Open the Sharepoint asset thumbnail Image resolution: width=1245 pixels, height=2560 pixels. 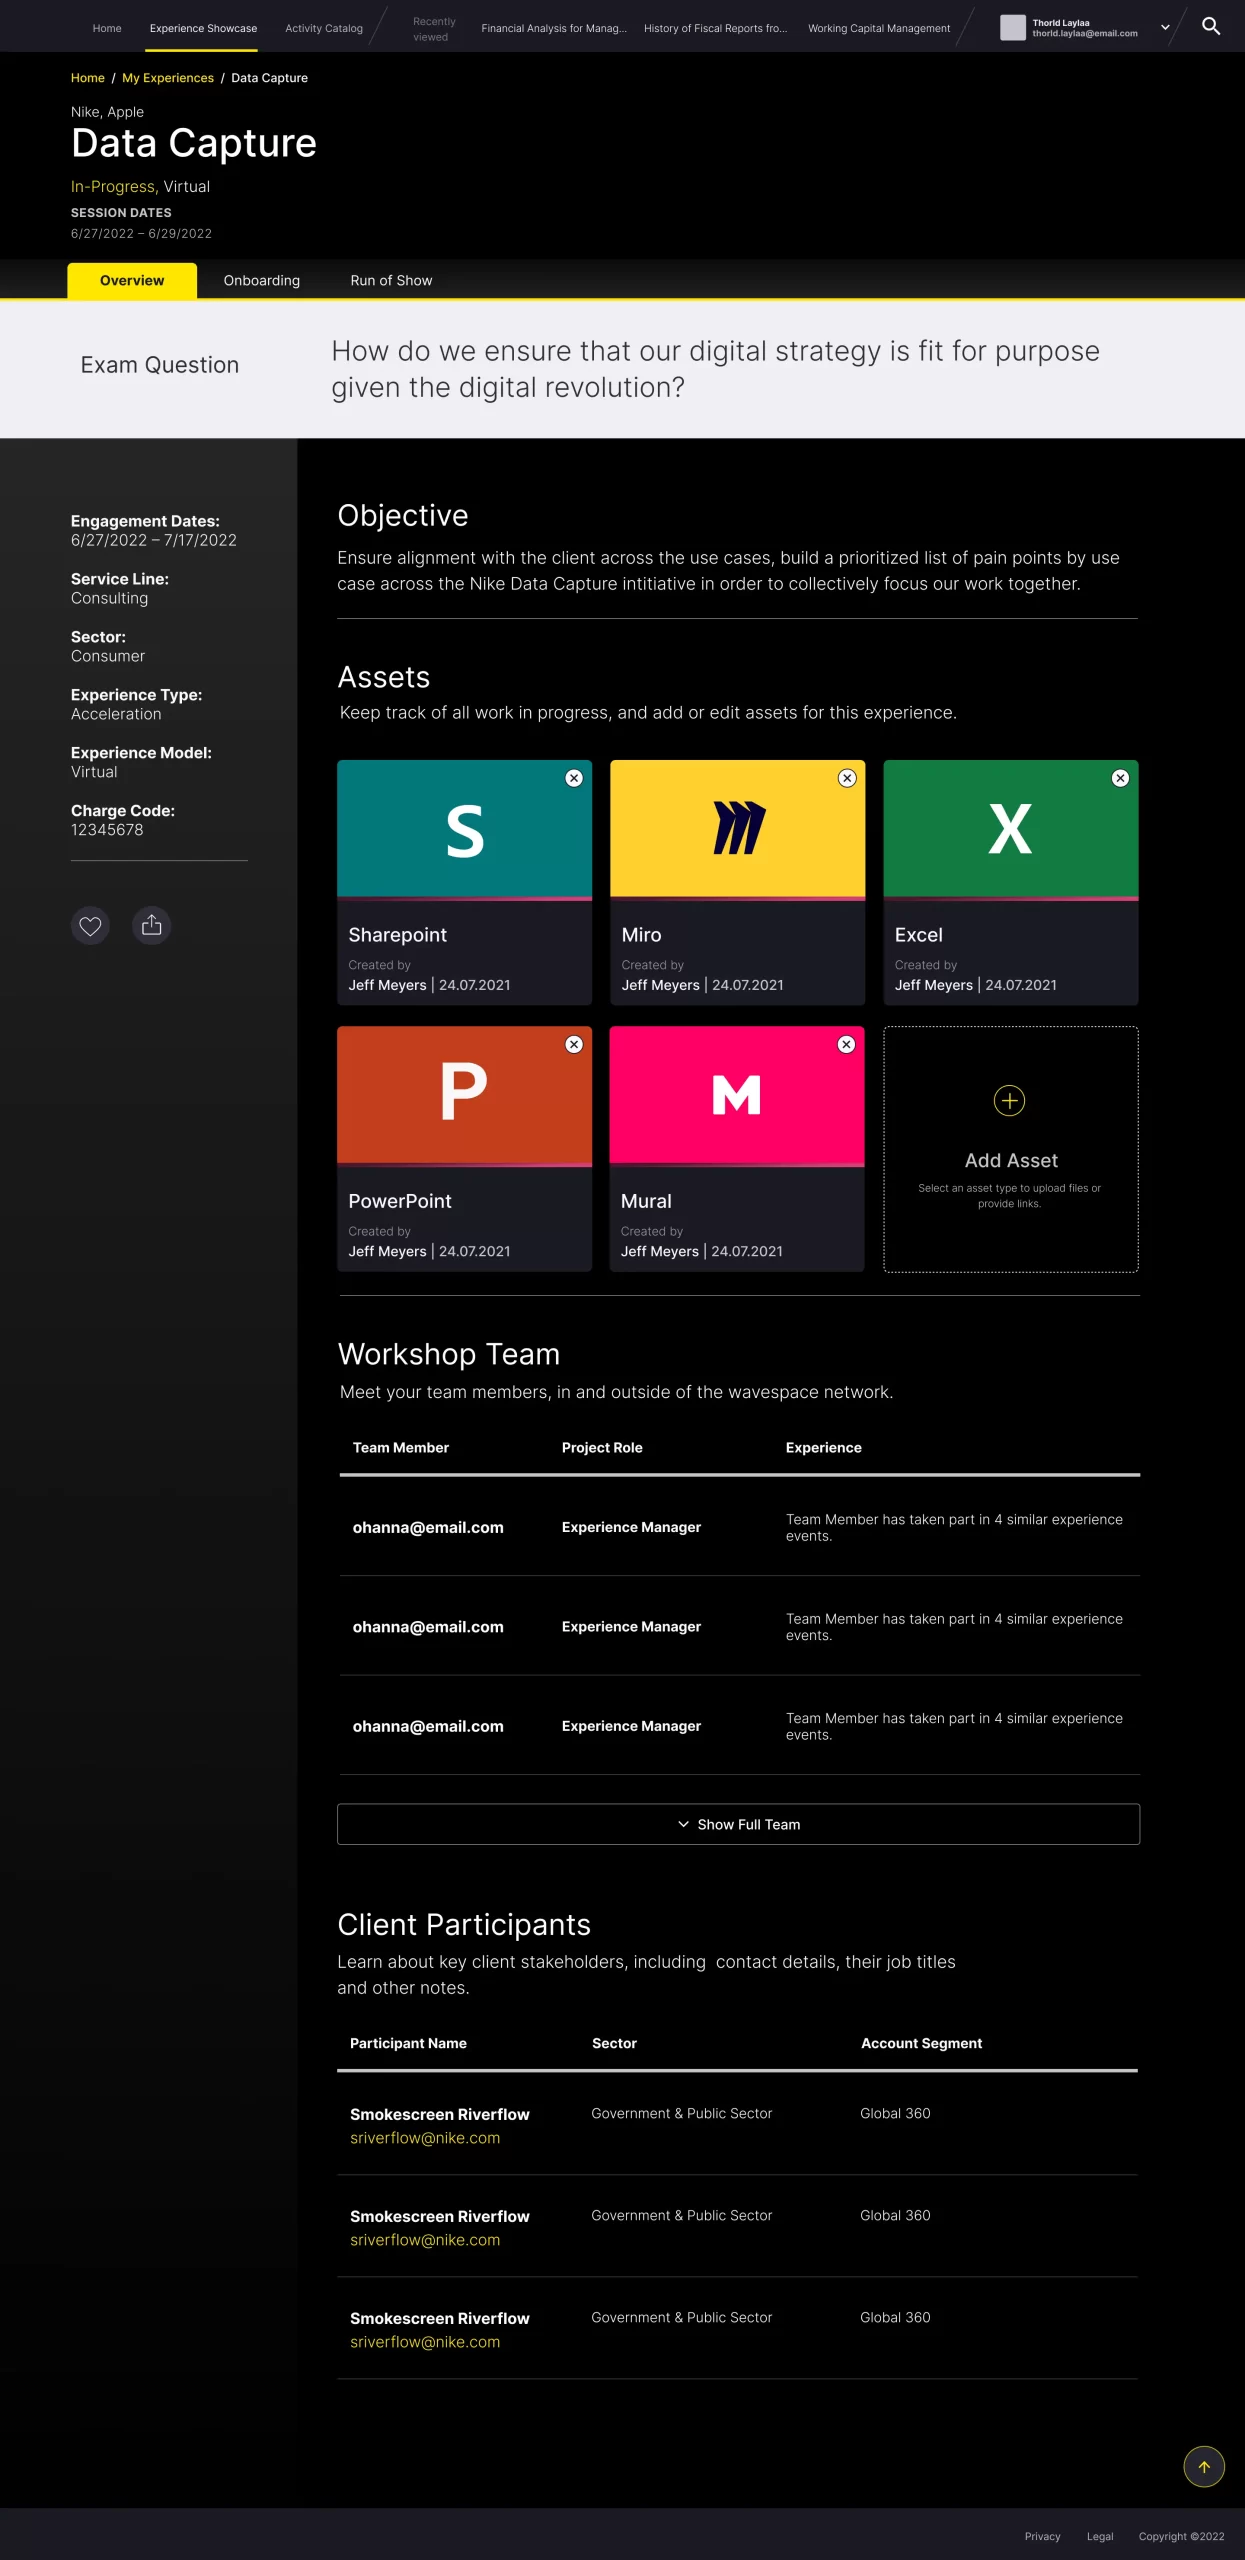click(x=464, y=829)
